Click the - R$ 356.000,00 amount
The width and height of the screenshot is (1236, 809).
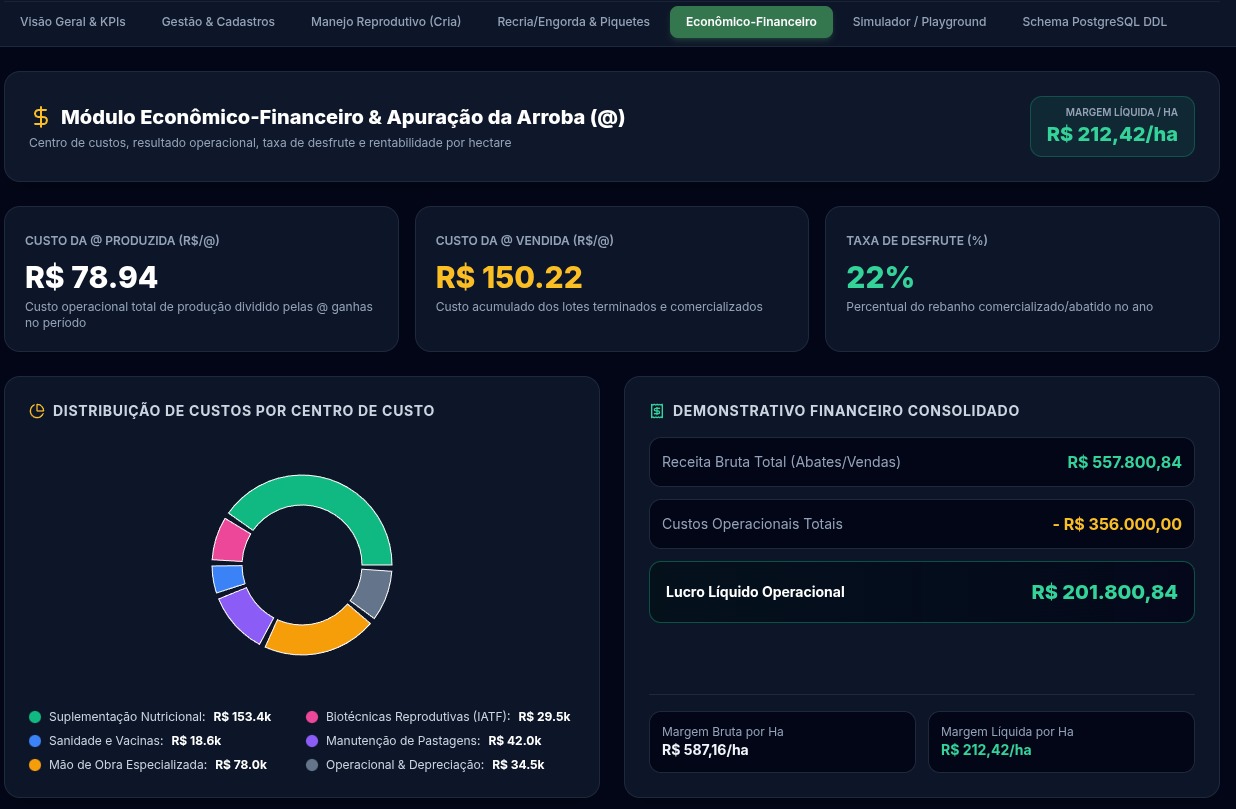[1117, 524]
